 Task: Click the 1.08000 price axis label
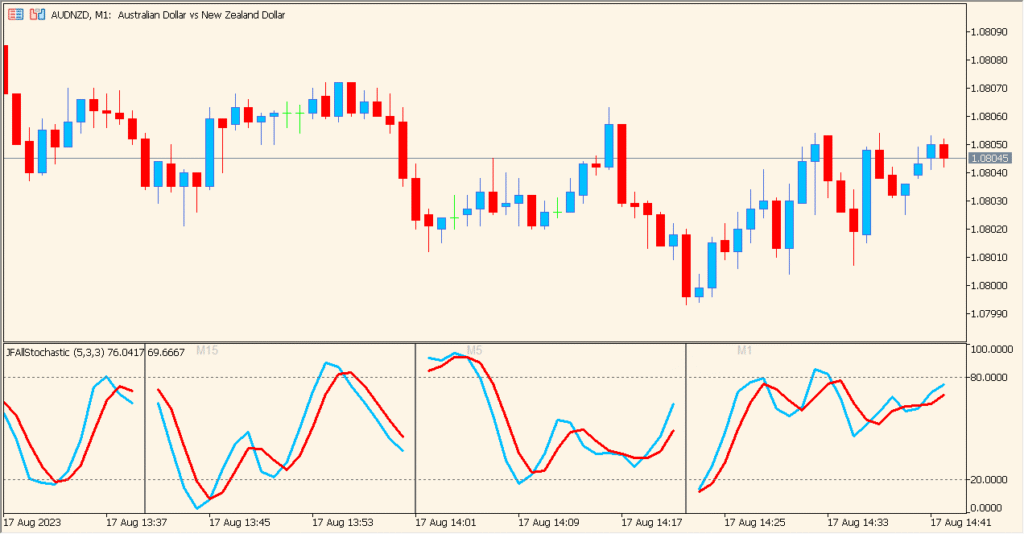989,285
